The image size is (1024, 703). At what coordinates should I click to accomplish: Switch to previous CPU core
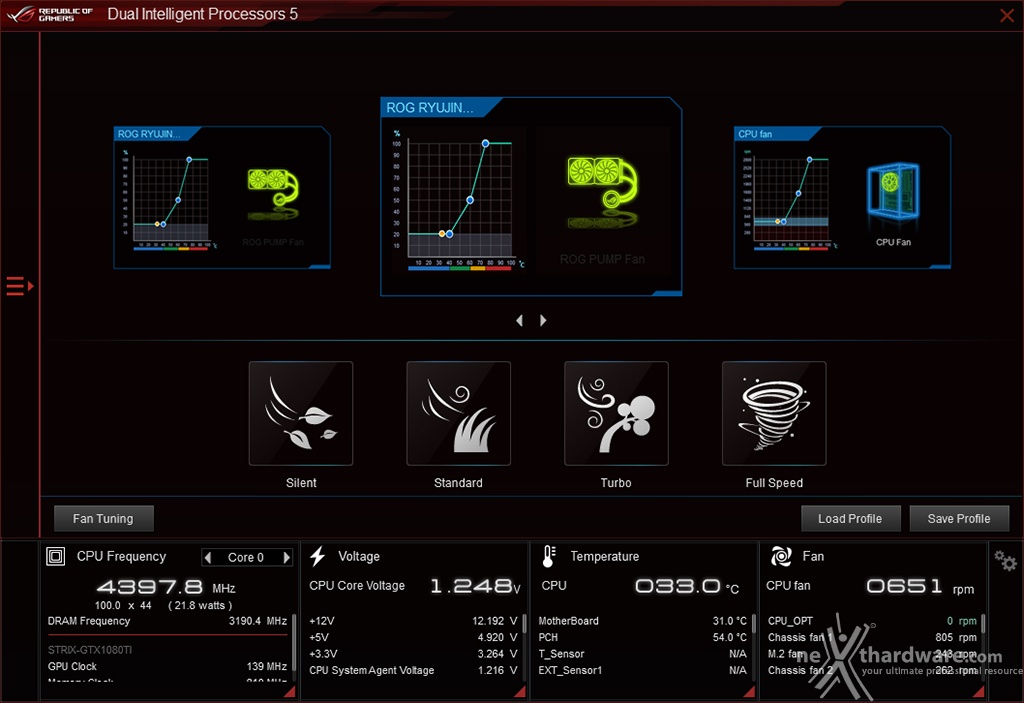coord(208,557)
